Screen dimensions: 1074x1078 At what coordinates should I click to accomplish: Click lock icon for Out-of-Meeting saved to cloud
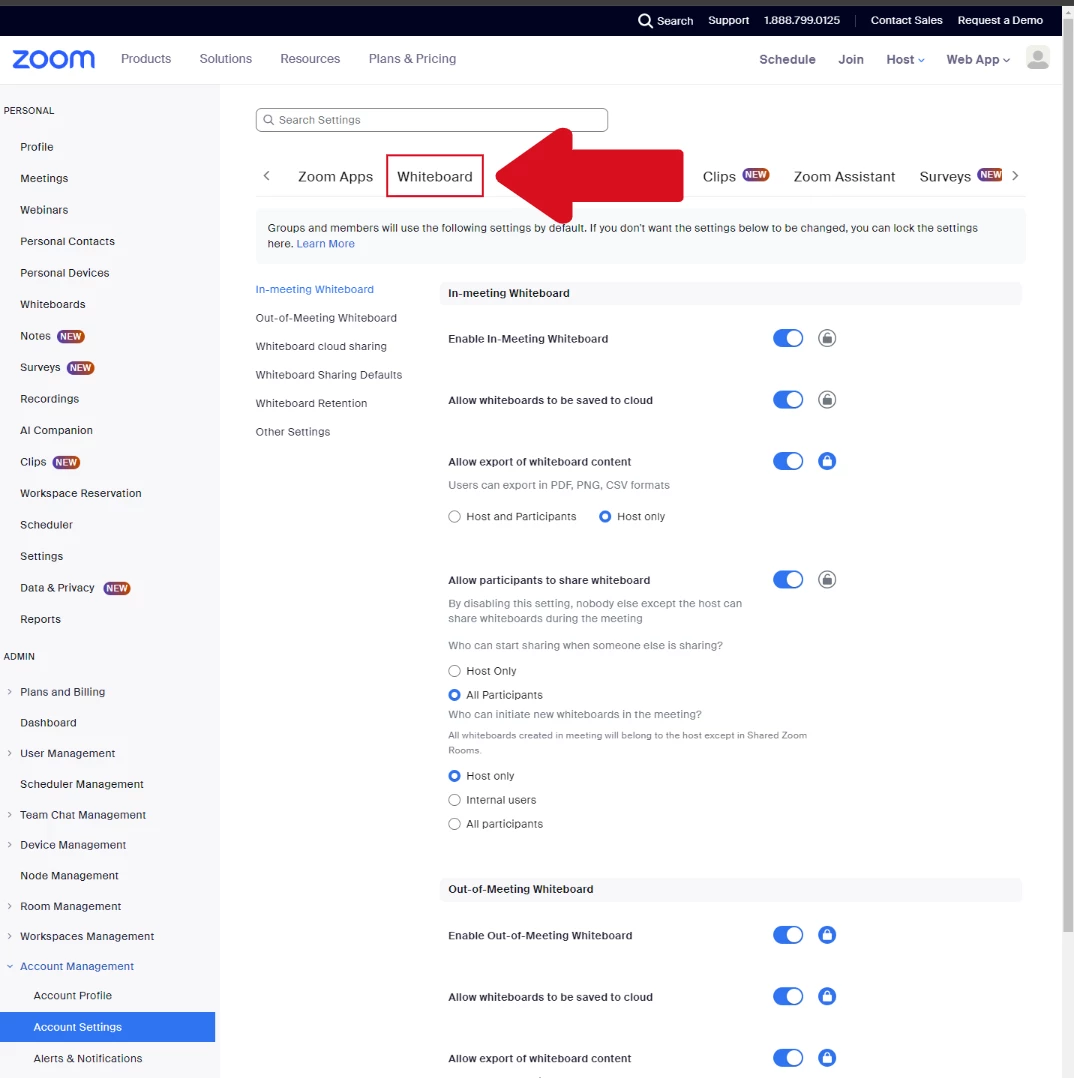[x=826, y=996]
